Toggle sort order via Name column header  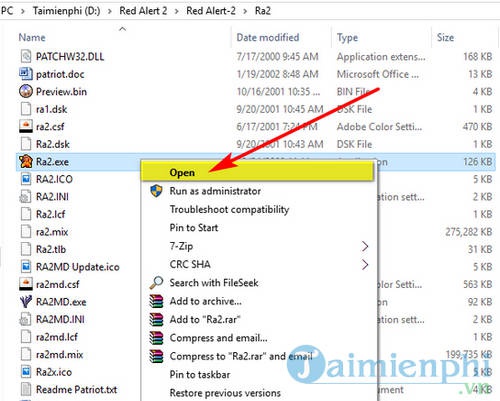pyautogui.click(x=32, y=37)
